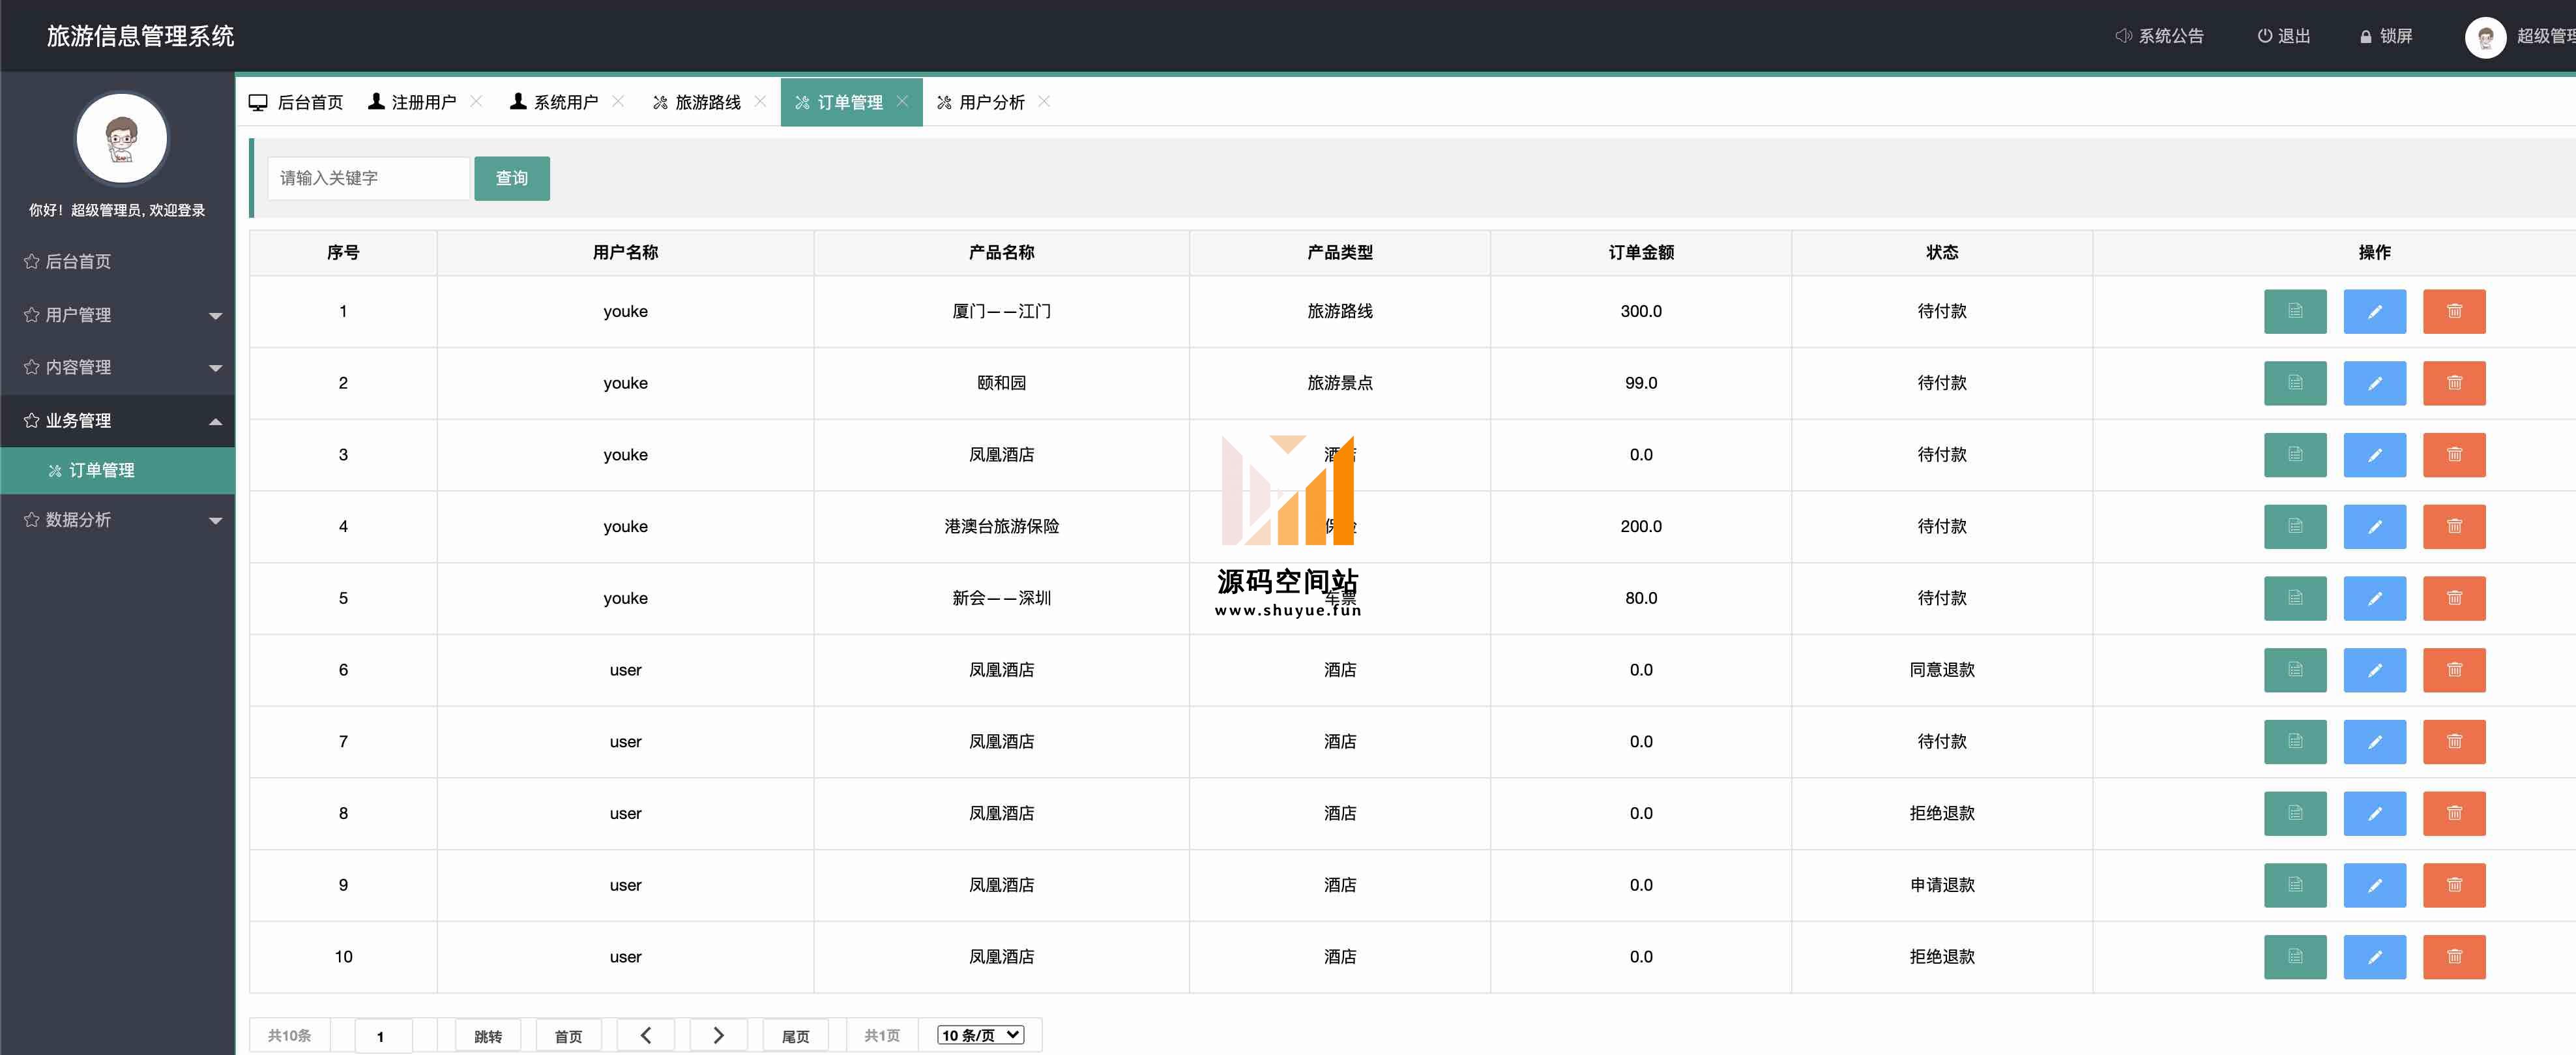View details of order row 3
The image size is (2576, 1055).
(2294, 455)
